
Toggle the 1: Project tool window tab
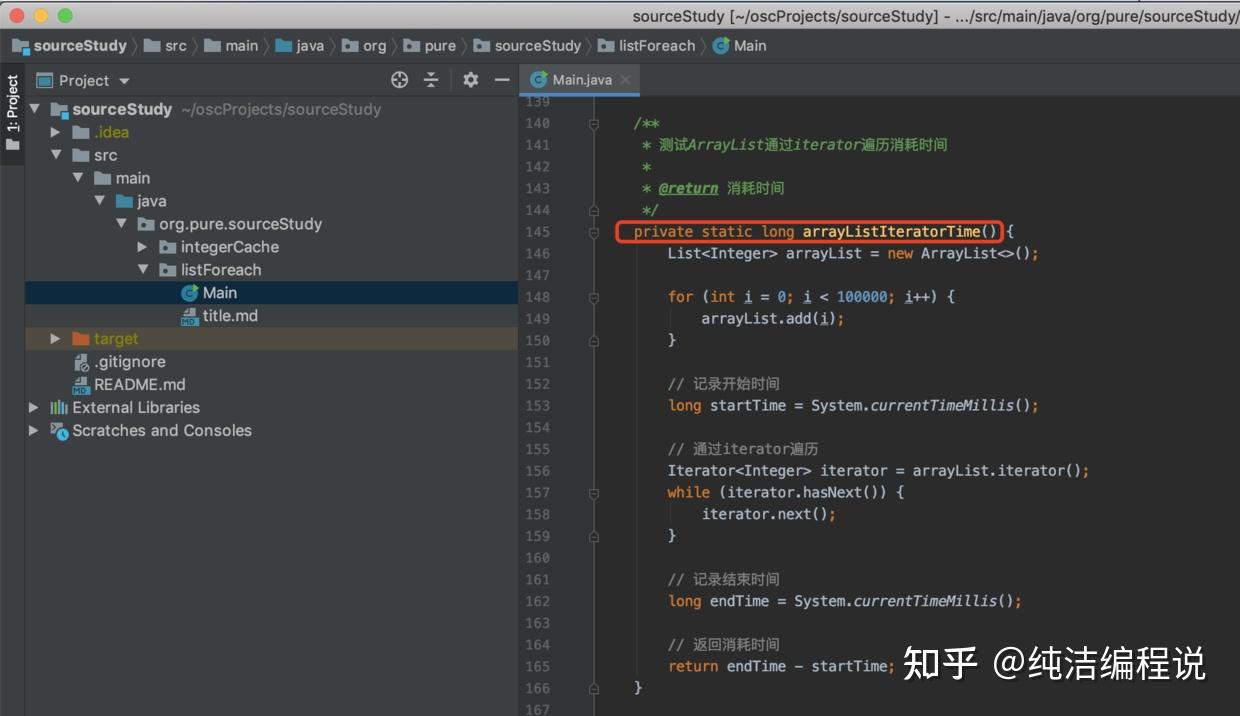12,114
